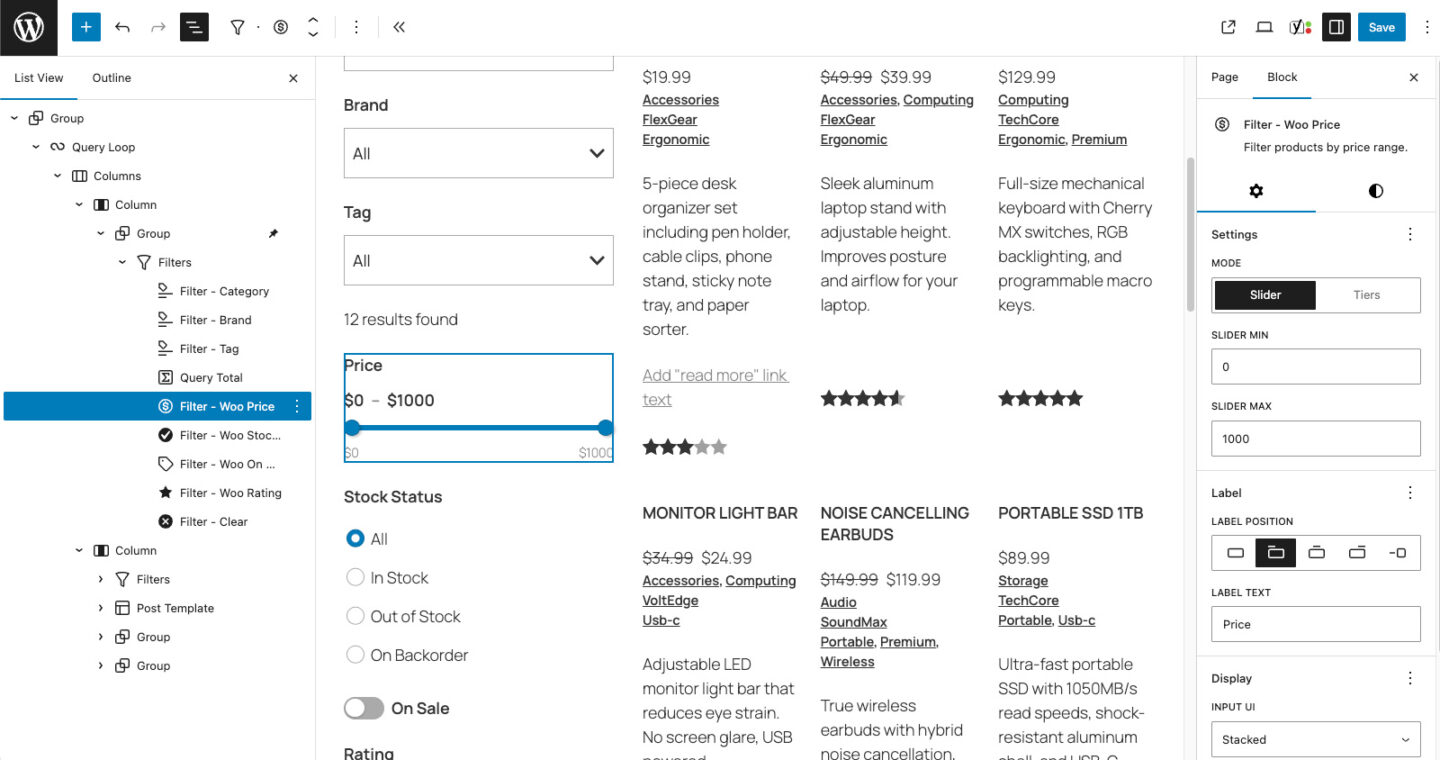Select the Out of Stock radio button

pos(355,616)
